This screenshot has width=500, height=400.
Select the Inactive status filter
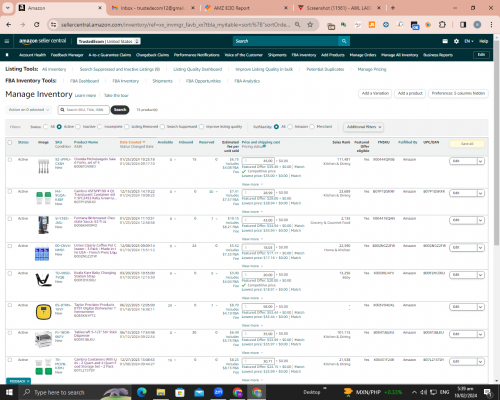coord(78,127)
